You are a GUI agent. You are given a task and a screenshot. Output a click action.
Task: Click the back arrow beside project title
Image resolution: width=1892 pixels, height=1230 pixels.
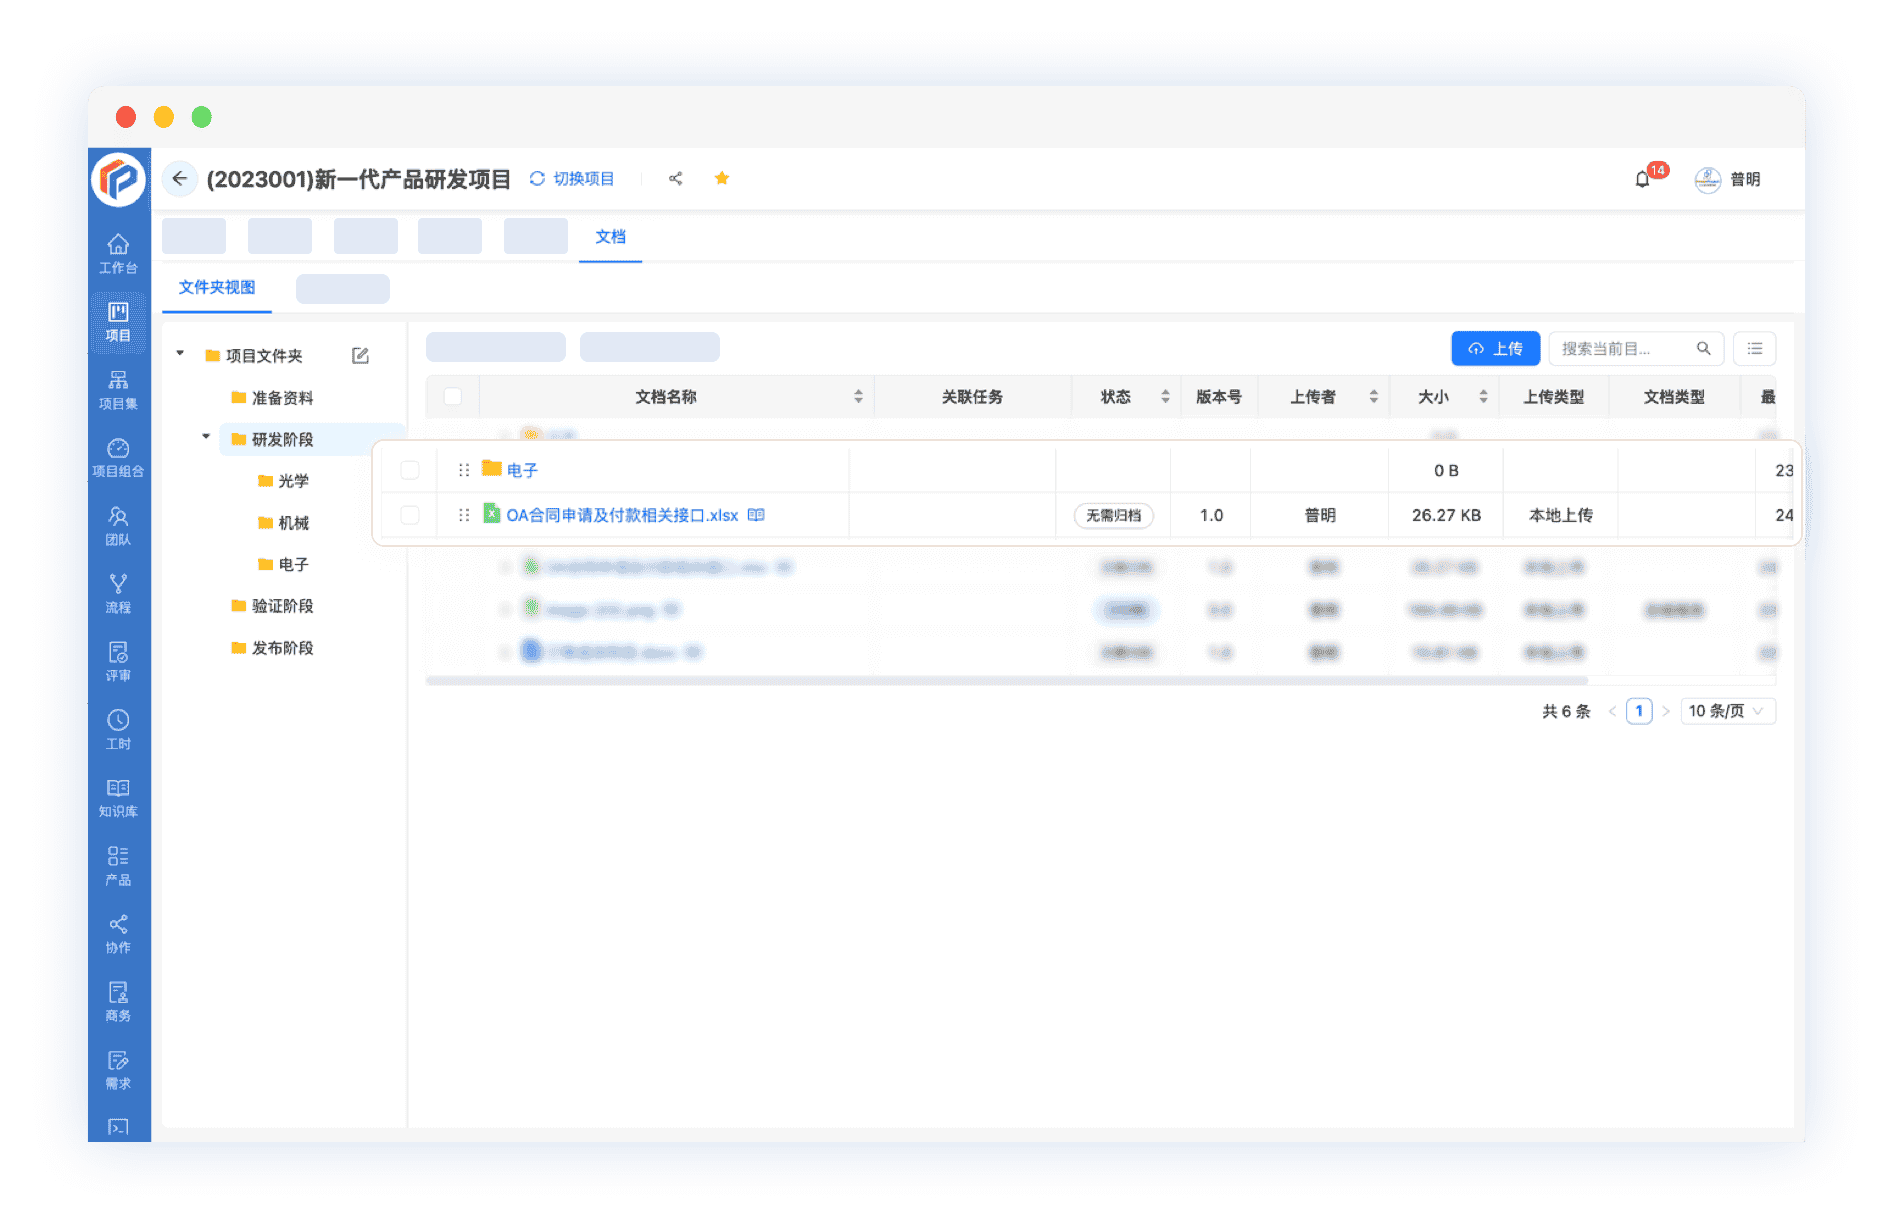point(179,178)
